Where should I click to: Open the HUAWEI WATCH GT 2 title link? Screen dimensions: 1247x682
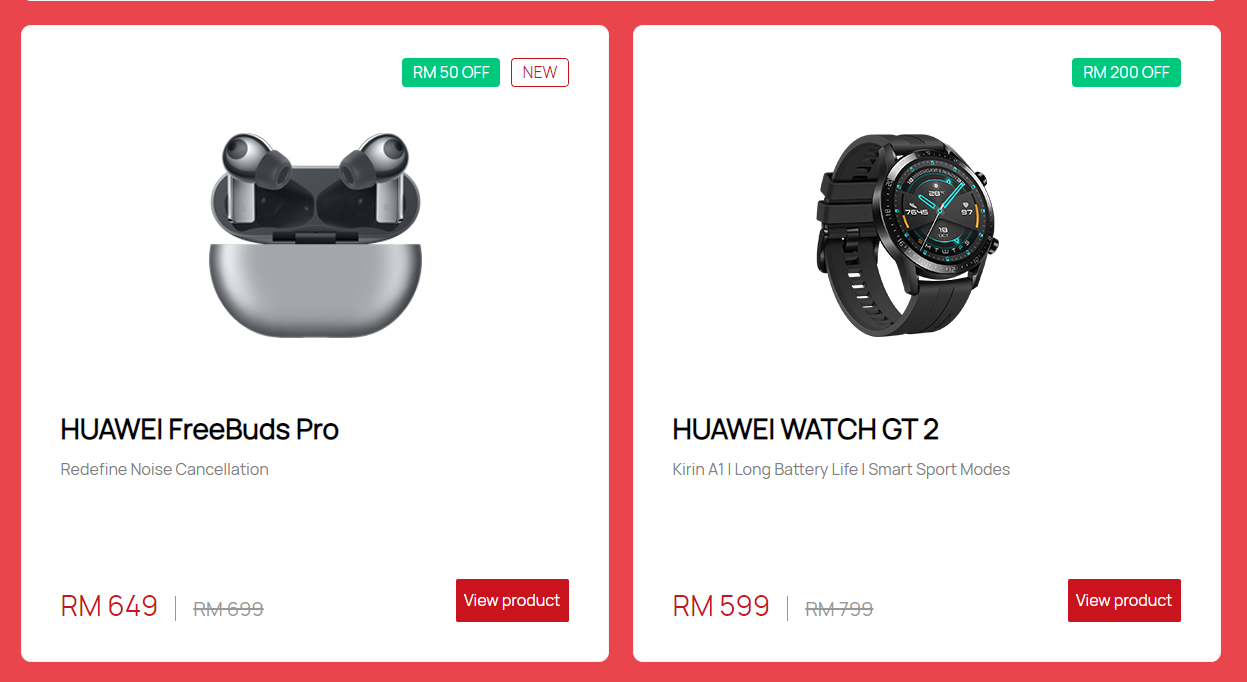pyautogui.click(x=805, y=429)
